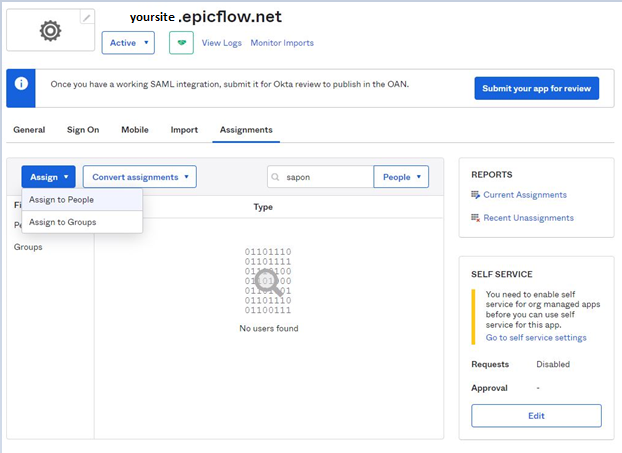622x453 pixels.
Task: Click the REPORTS section heading
Action: (491, 175)
